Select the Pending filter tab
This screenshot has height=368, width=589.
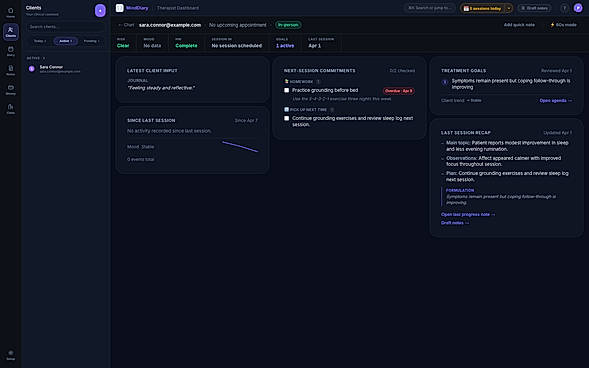click(91, 41)
